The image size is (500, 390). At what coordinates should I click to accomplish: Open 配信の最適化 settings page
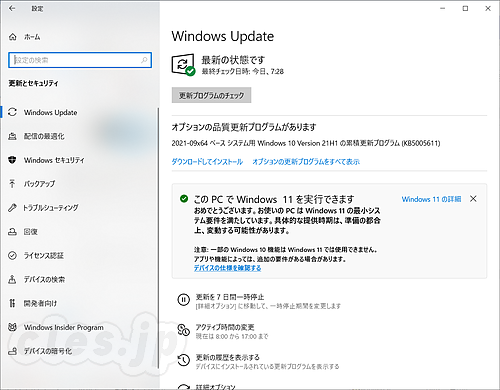(x=79, y=136)
